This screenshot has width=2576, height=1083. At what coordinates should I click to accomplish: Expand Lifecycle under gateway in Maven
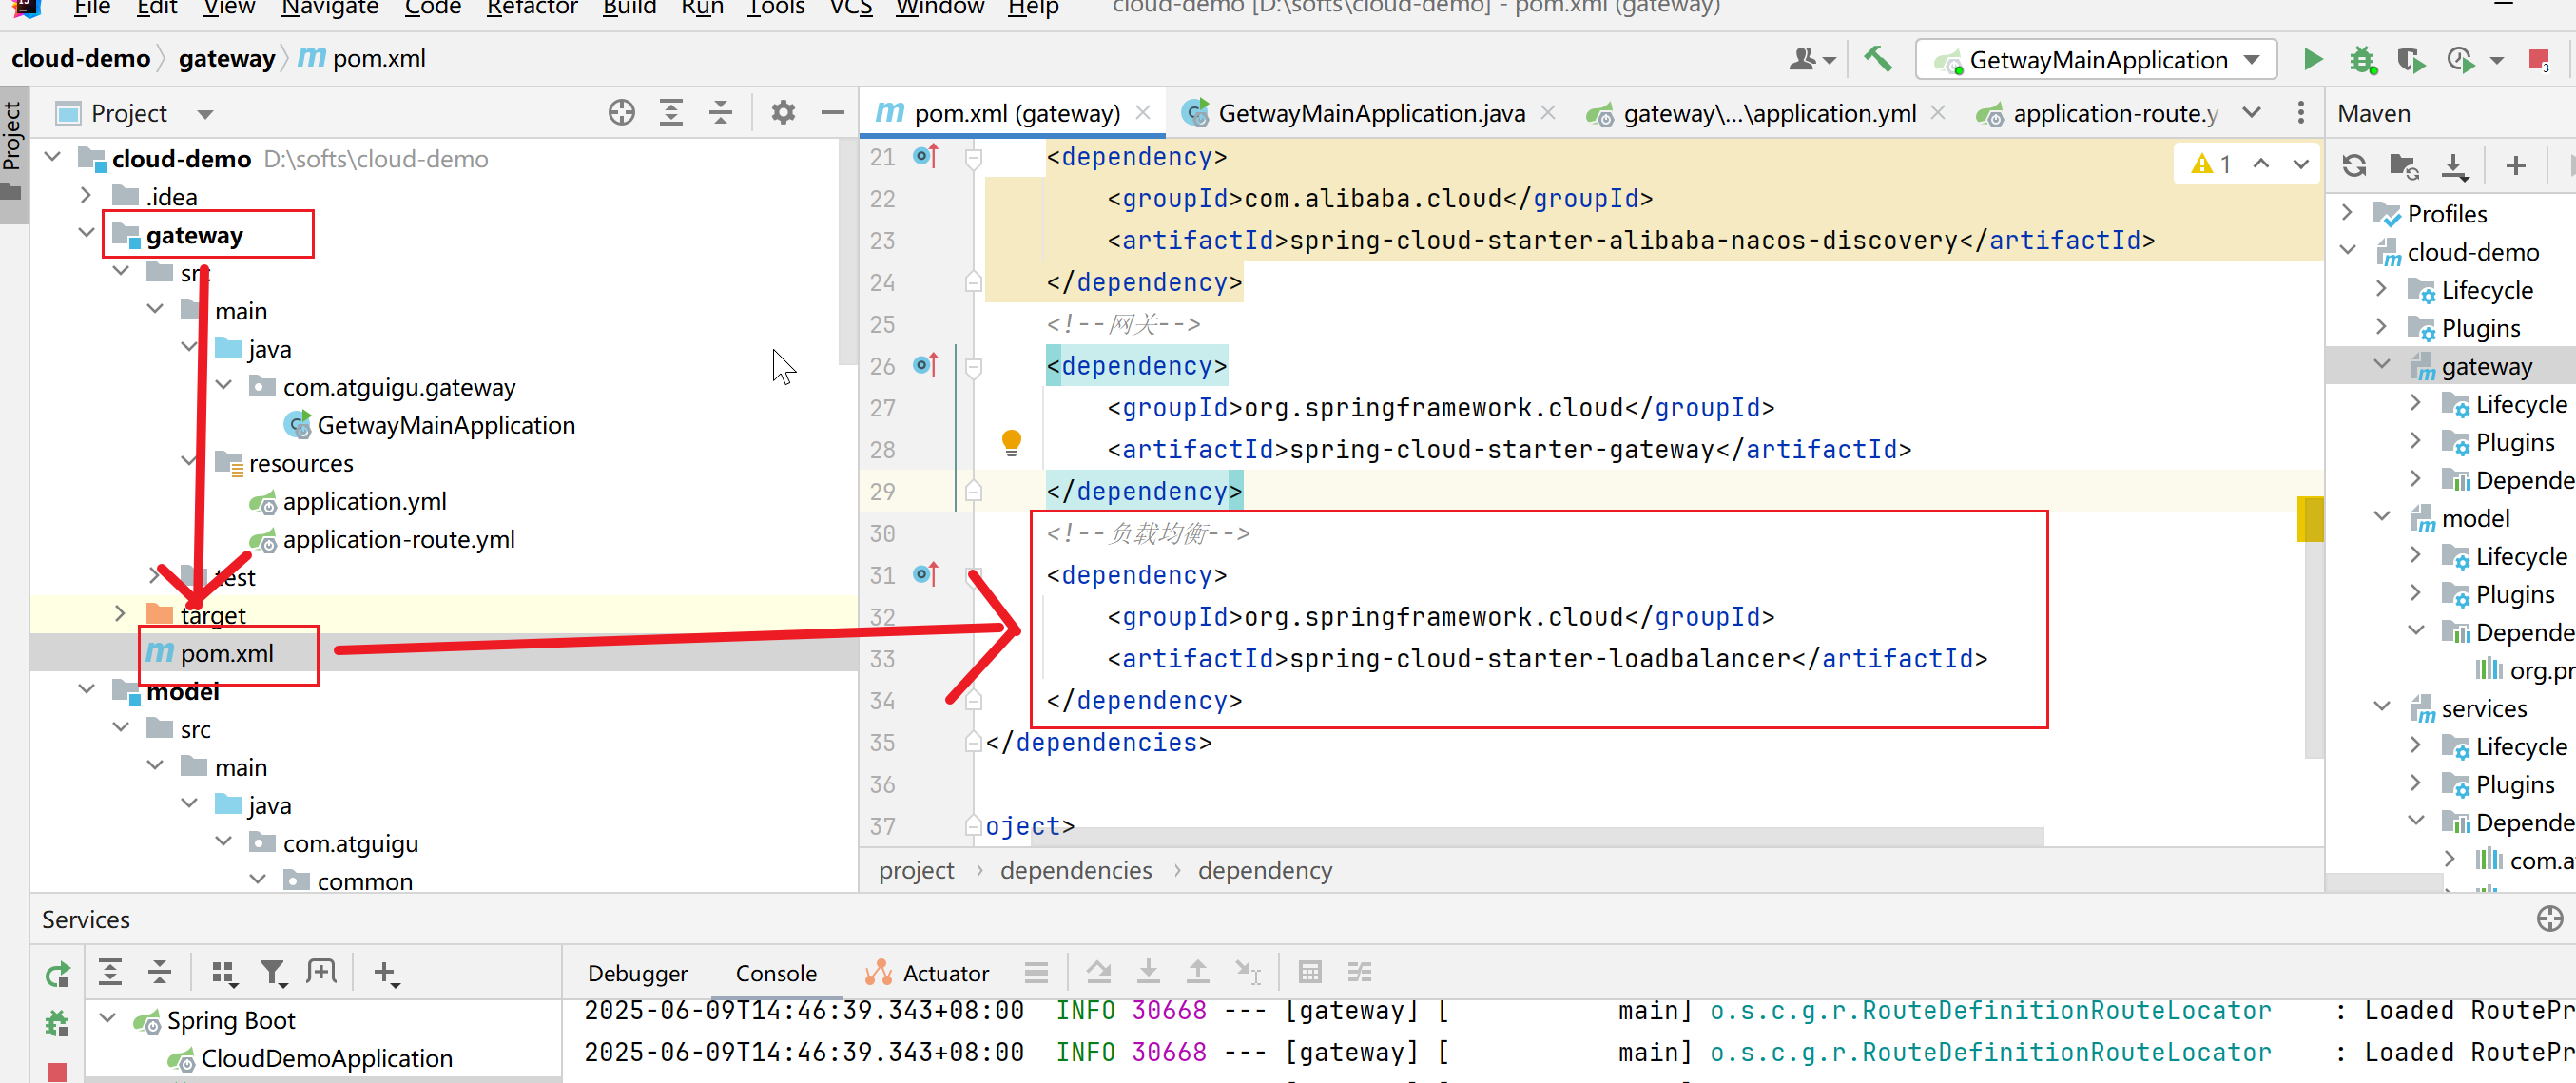click(2416, 403)
